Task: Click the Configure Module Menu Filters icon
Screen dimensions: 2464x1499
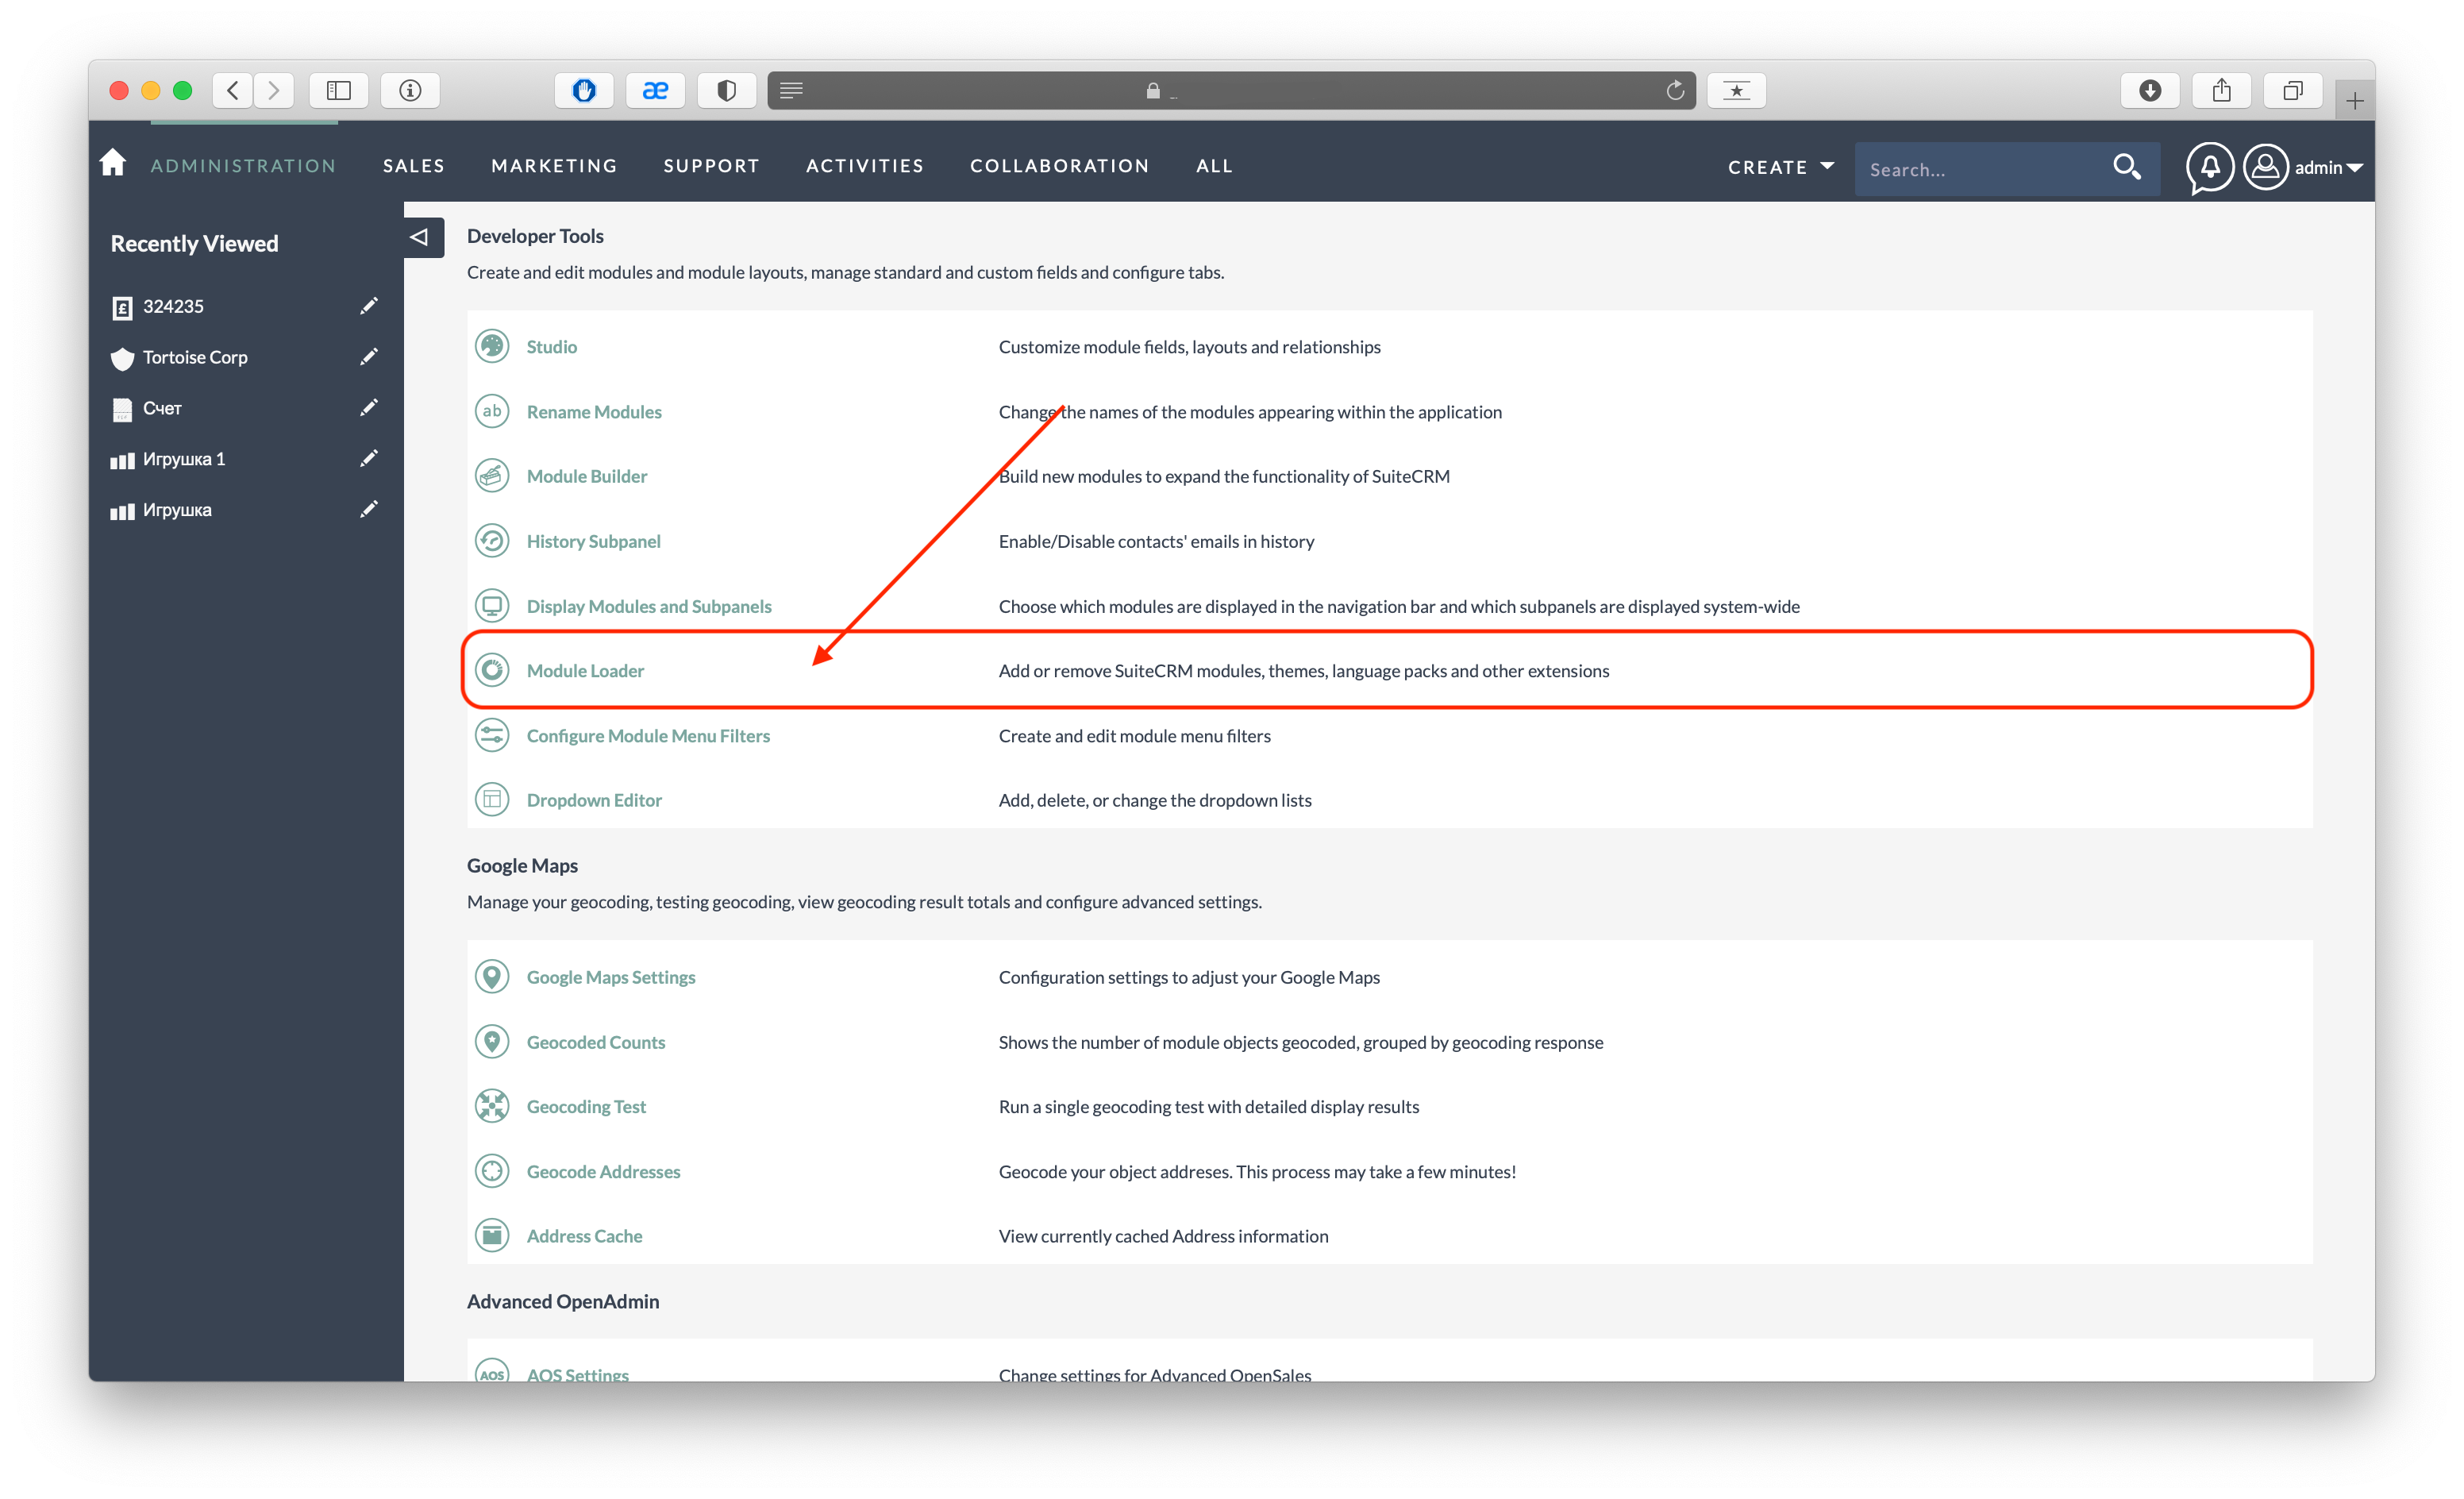Action: coord(492,735)
